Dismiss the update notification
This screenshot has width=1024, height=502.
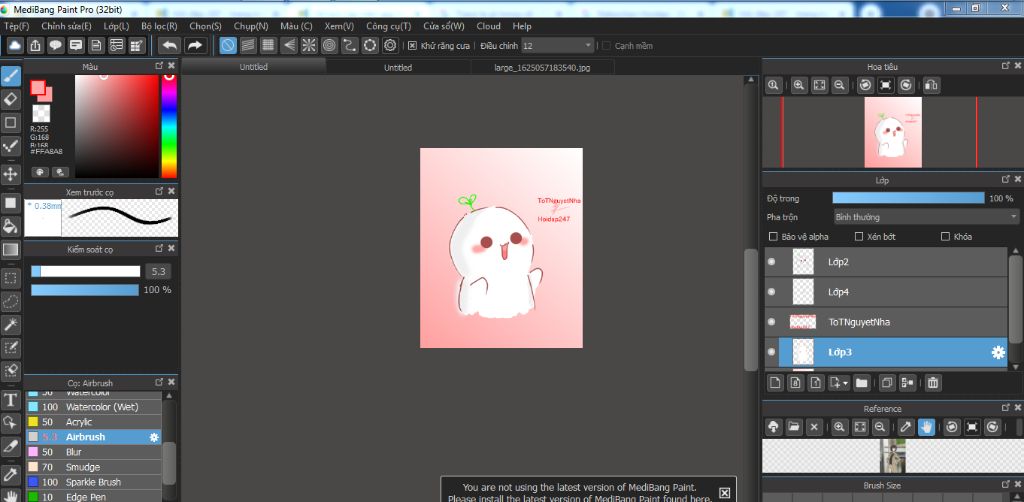point(724,493)
